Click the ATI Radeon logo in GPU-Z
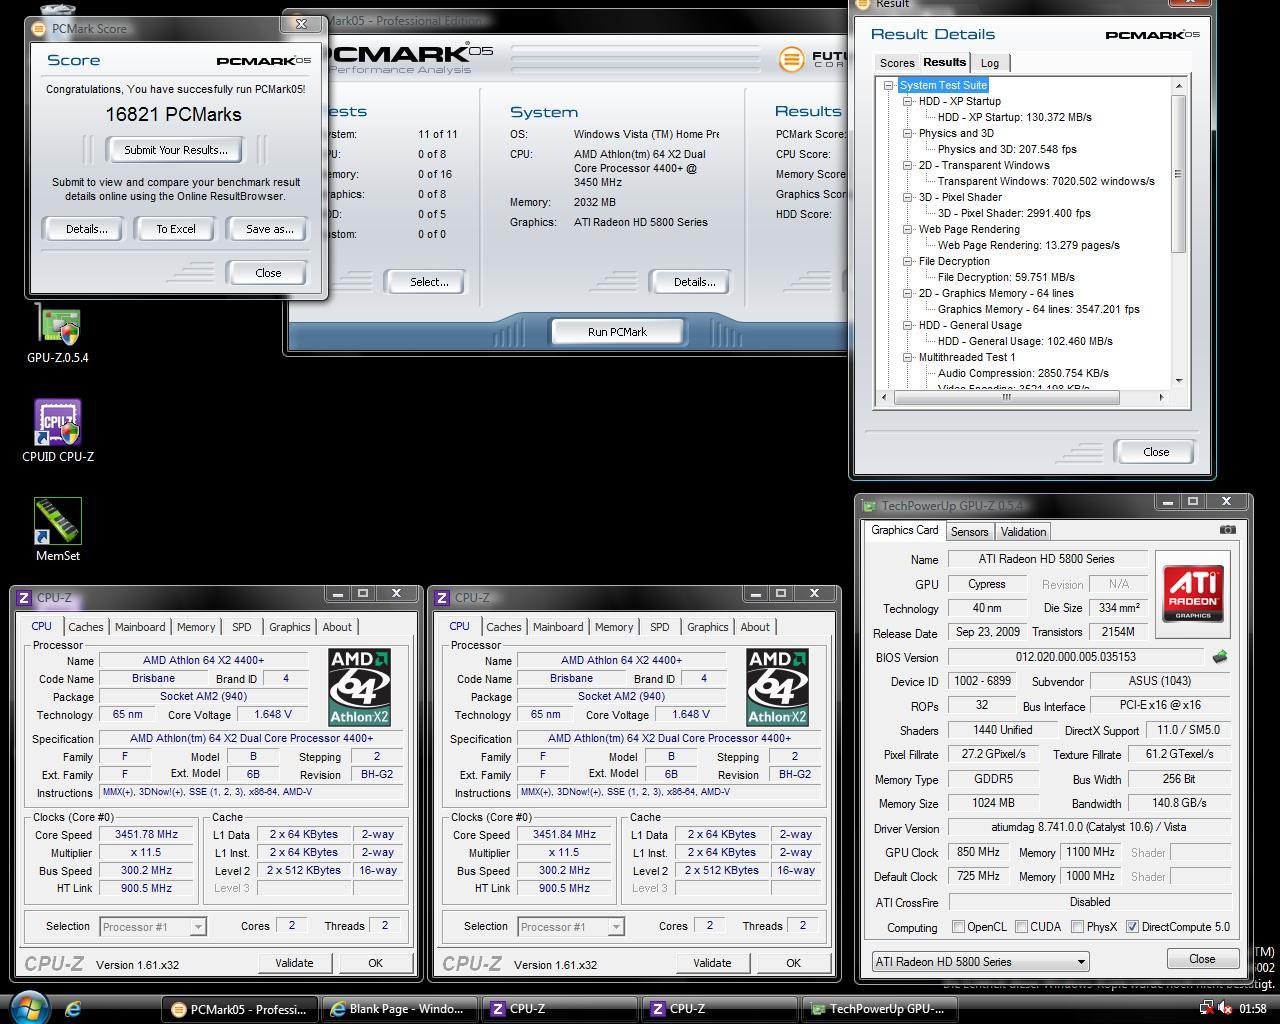The width and height of the screenshot is (1280, 1024). [1192, 594]
